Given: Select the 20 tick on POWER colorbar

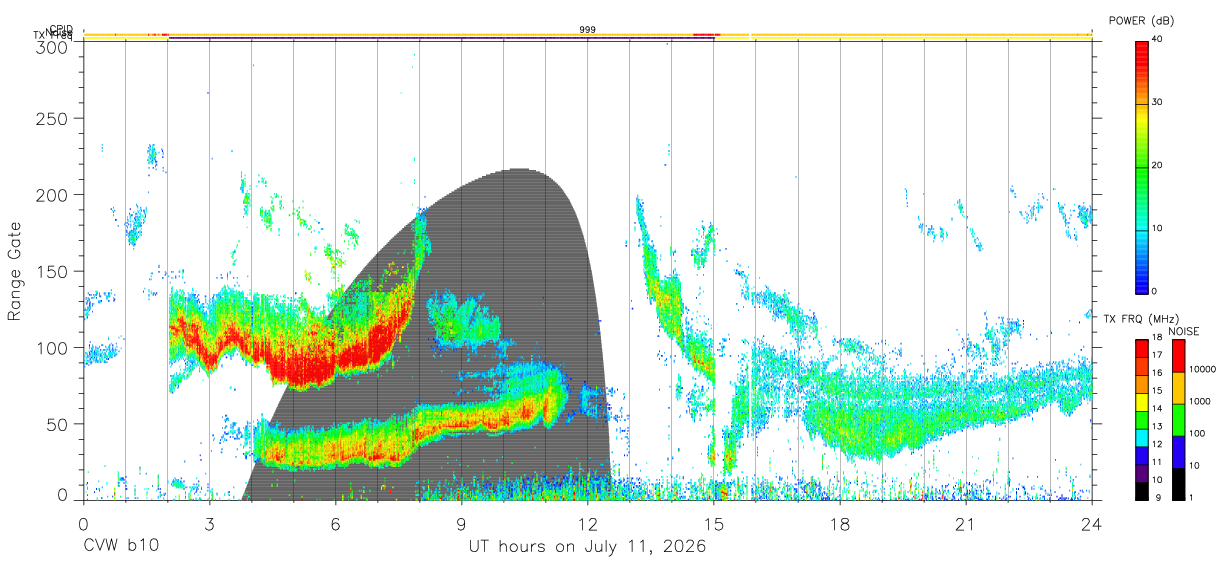Looking at the screenshot, I should (1158, 165).
